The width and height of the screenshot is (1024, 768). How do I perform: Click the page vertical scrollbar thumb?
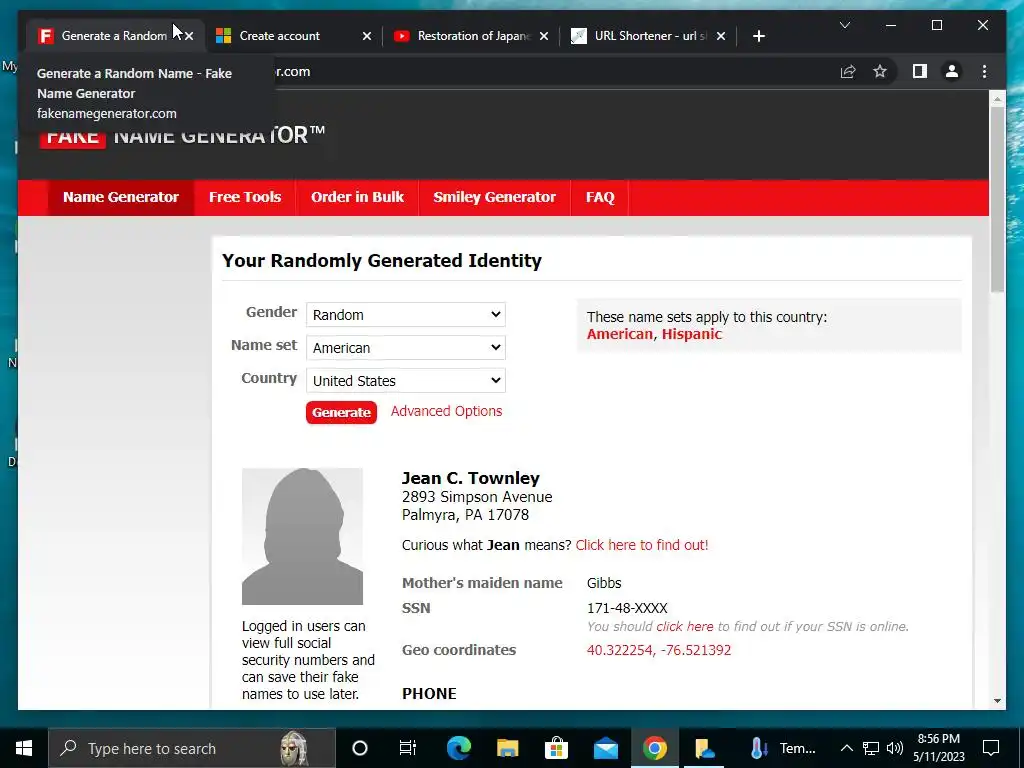tap(997, 199)
